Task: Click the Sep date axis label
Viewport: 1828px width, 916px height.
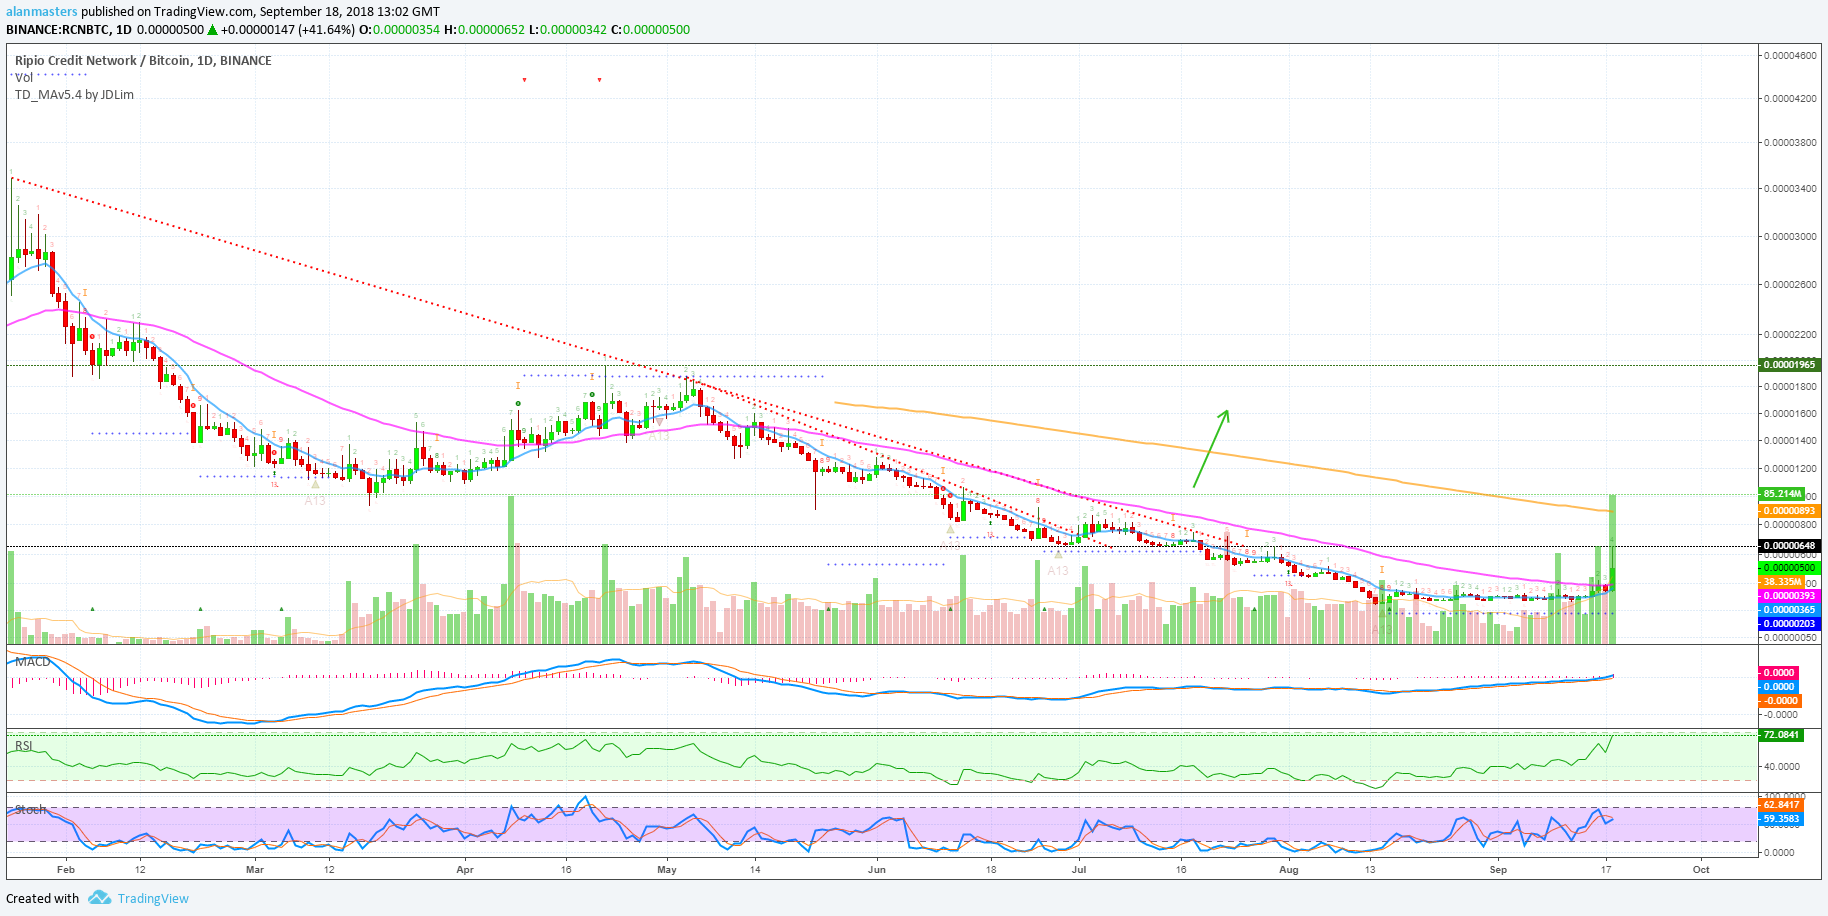Action: pos(1498,870)
